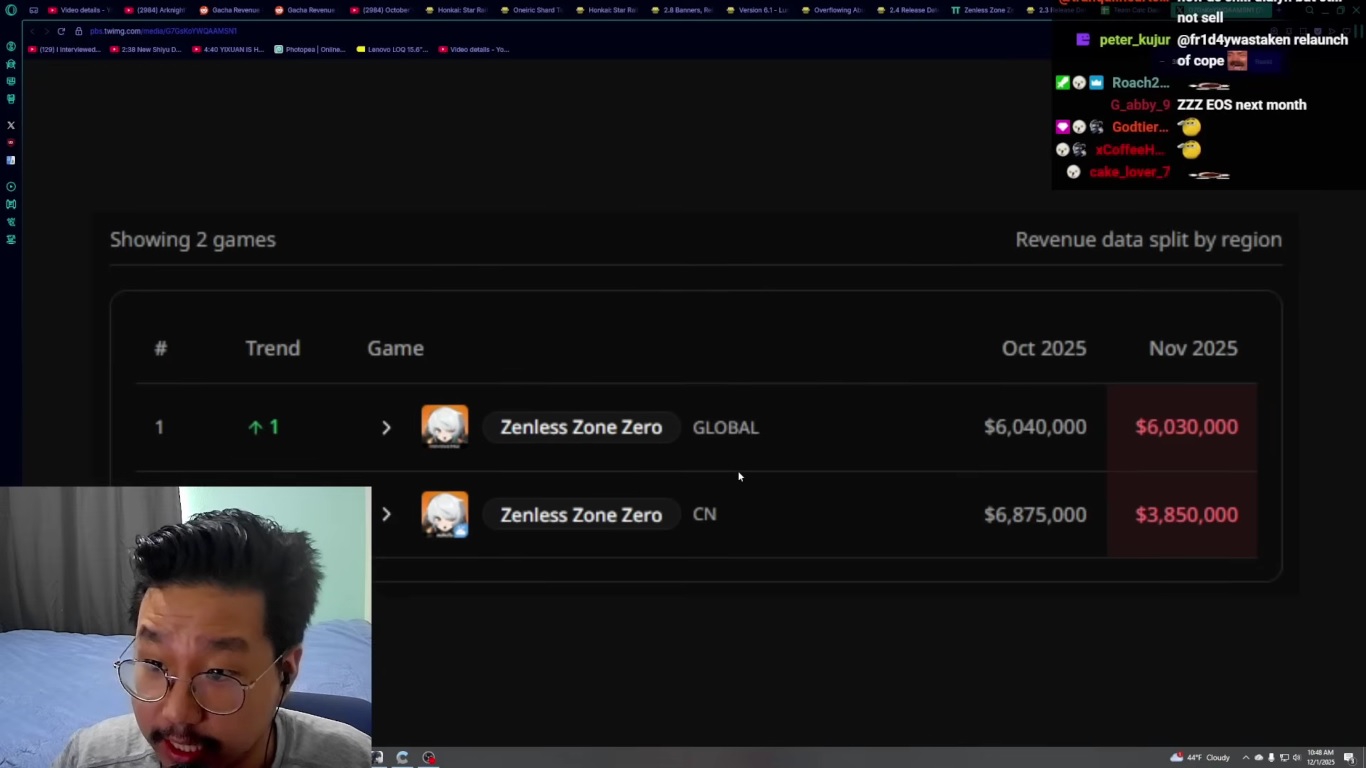Click the game icon in the CN row
1366x768 pixels.
coord(445,515)
